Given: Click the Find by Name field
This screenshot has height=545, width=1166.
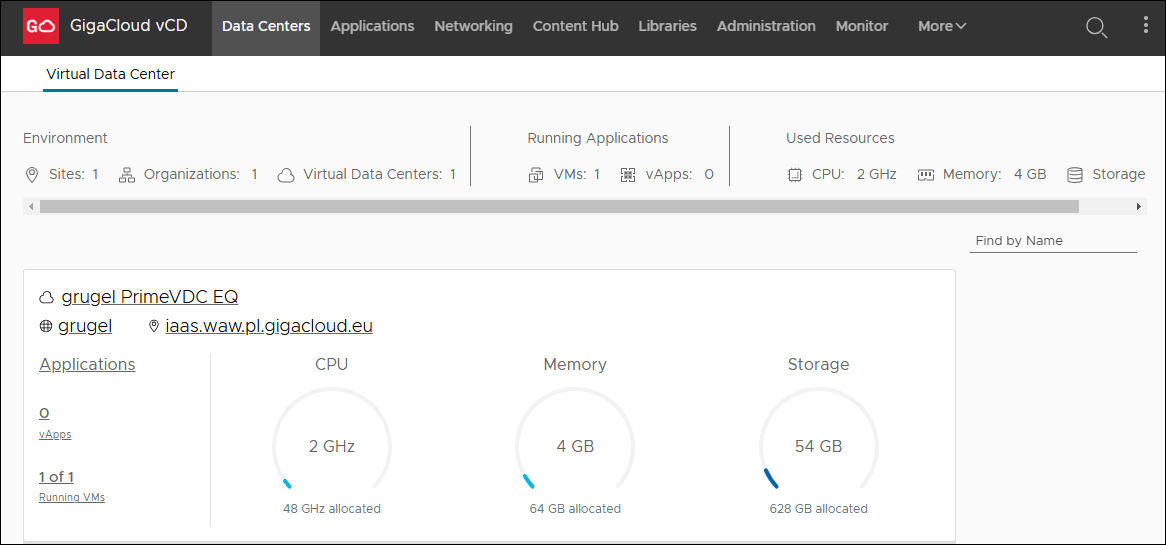Looking at the screenshot, I should click(1053, 241).
